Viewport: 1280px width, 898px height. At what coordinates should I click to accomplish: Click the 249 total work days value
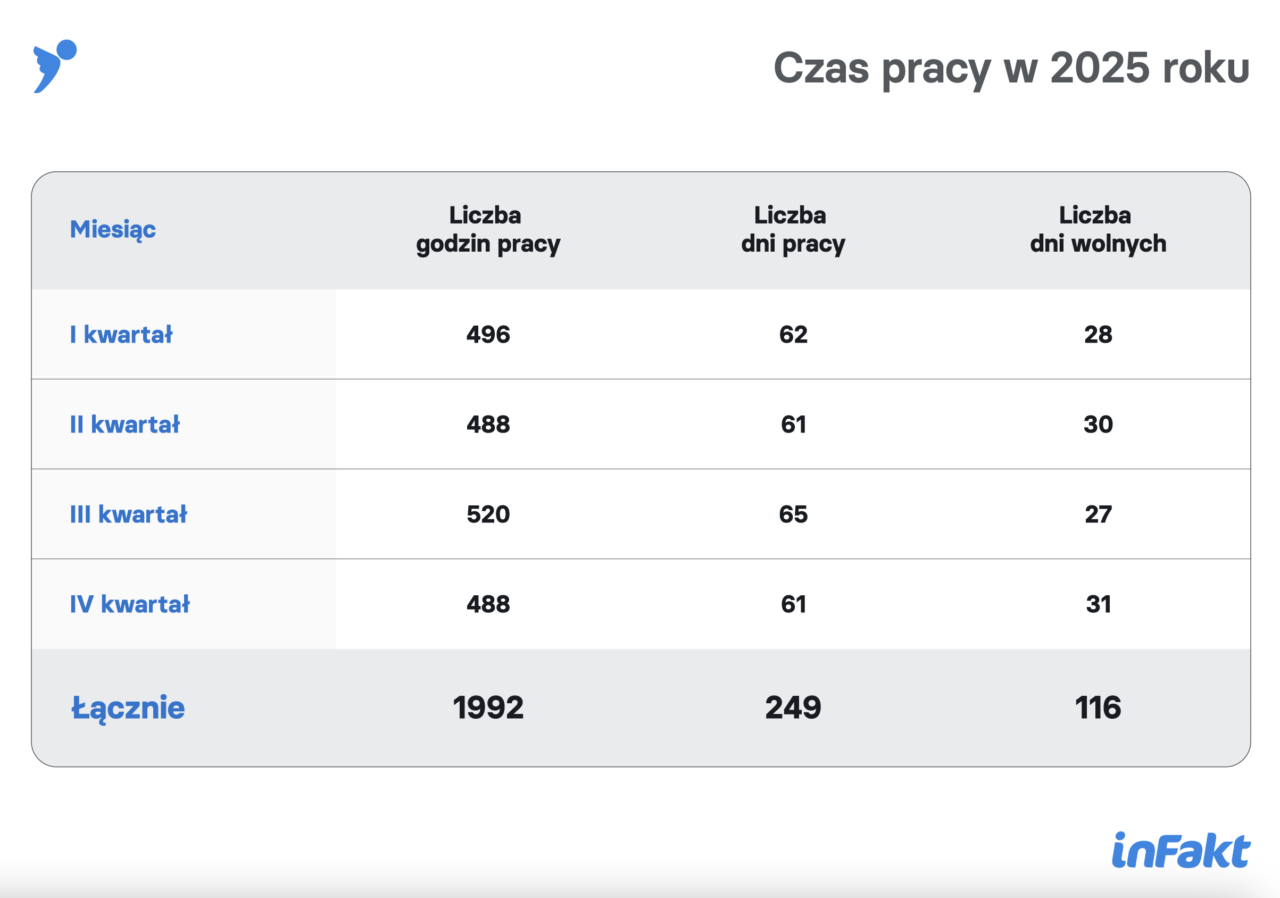click(793, 708)
